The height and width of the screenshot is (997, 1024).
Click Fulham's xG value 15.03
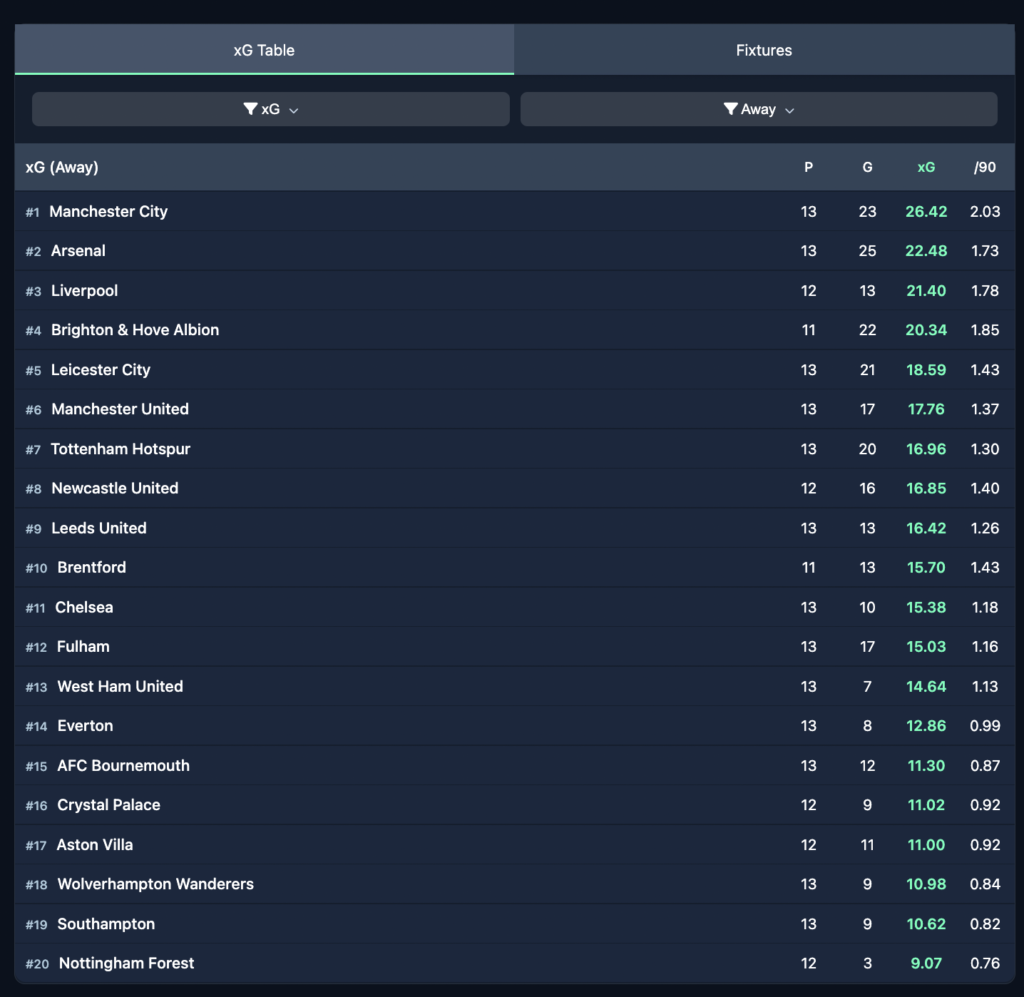tap(926, 646)
